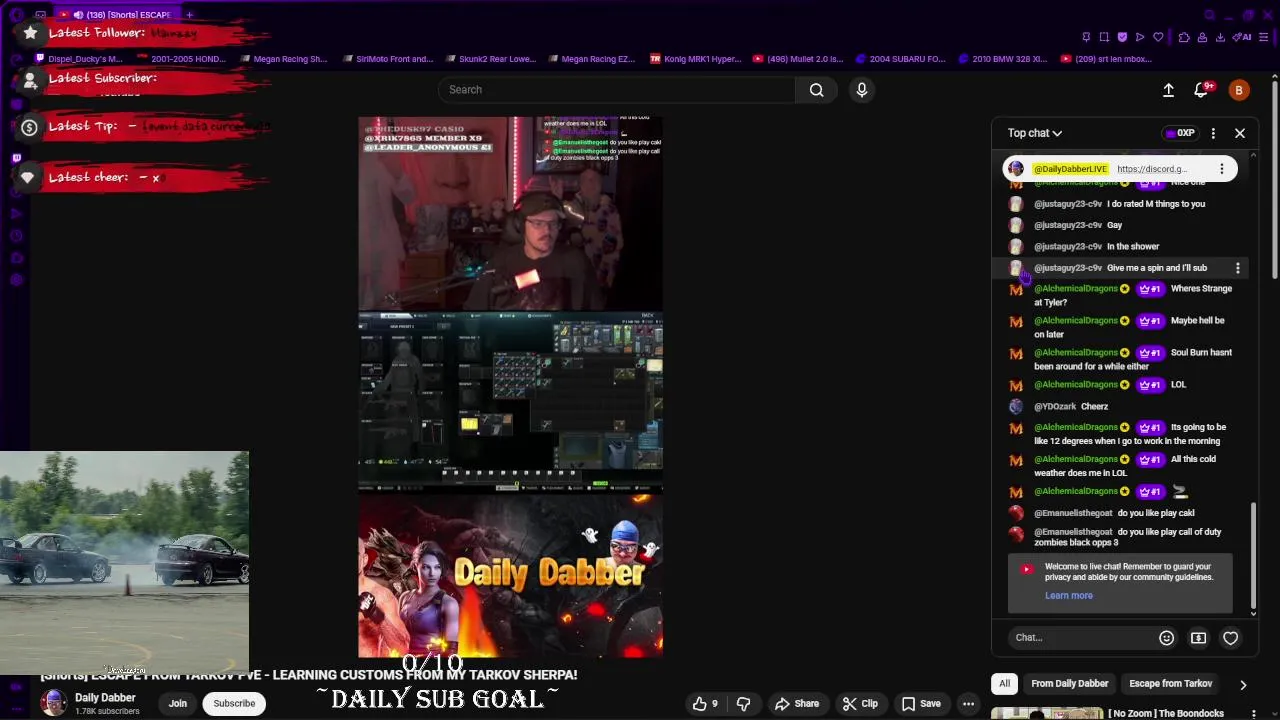Open browser ad-blocker shield icon

pyautogui.click(x=1122, y=37)
